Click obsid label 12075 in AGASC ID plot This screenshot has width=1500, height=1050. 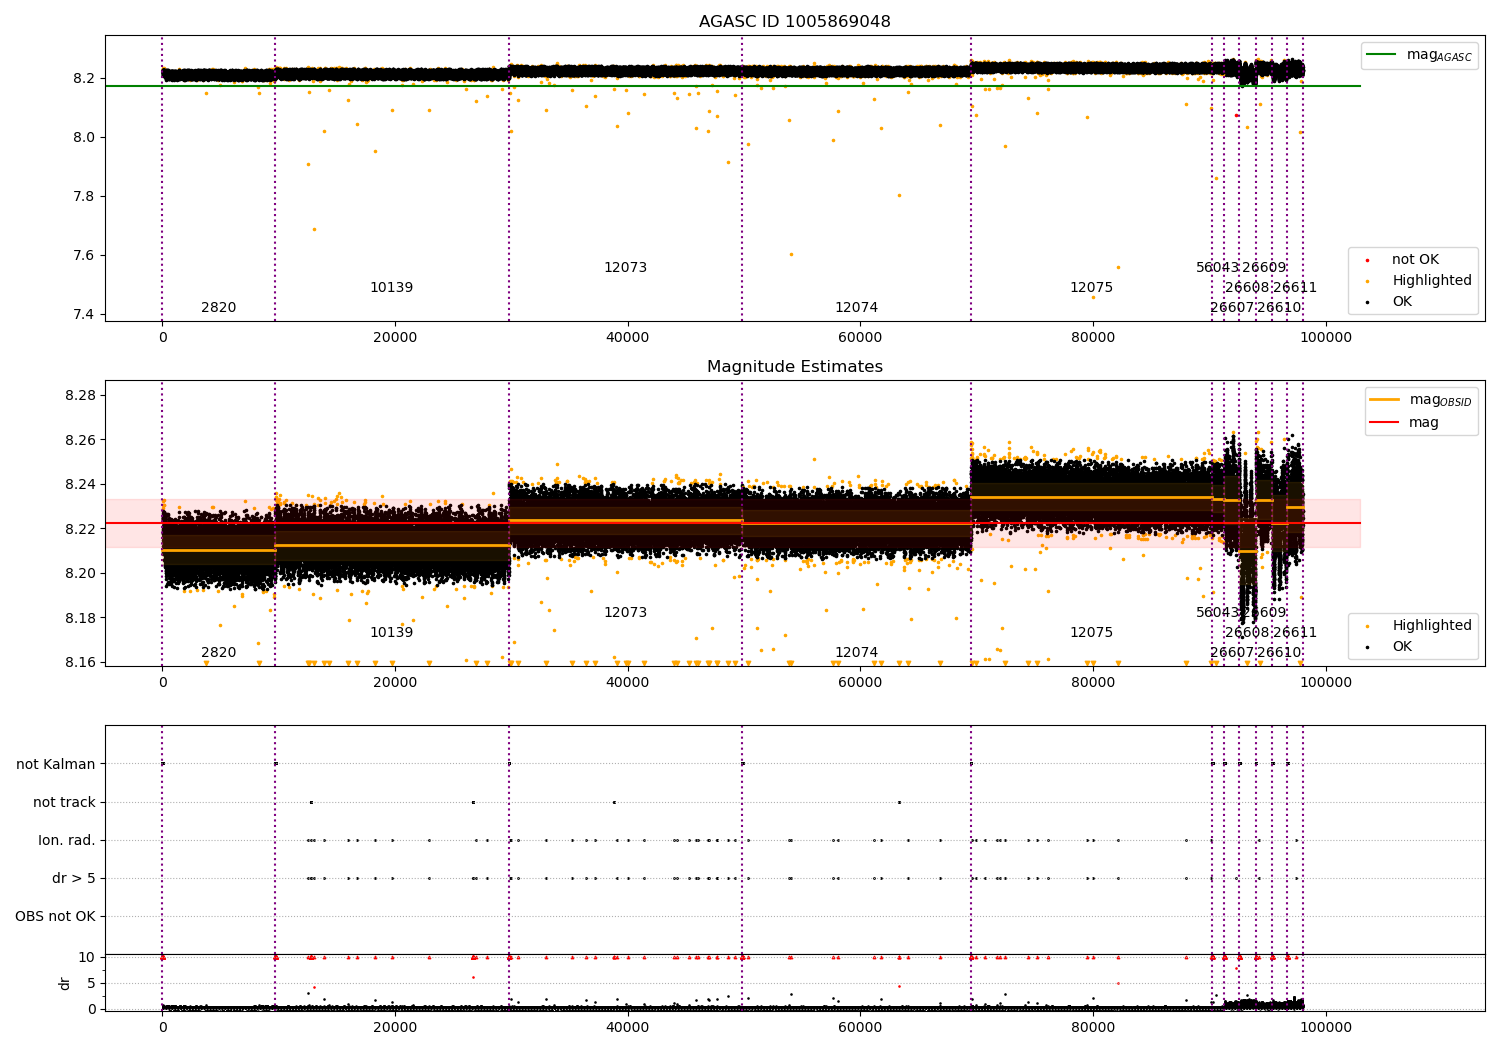[1091, 288]
